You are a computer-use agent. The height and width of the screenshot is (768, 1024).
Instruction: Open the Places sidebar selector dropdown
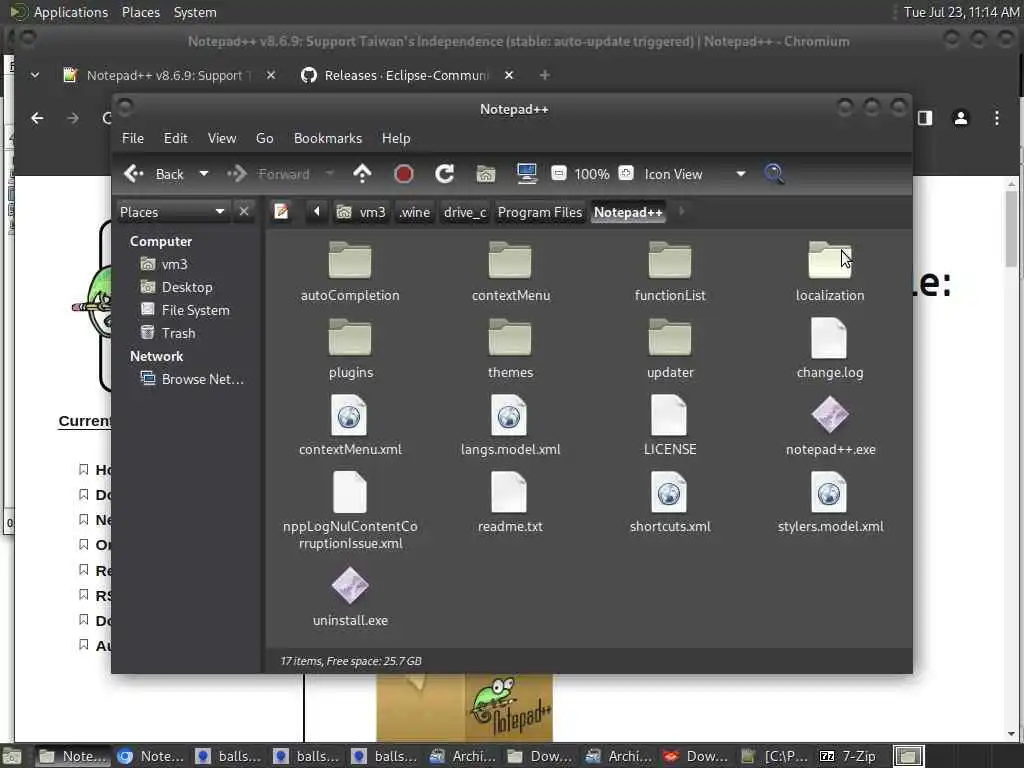[172, 212]
